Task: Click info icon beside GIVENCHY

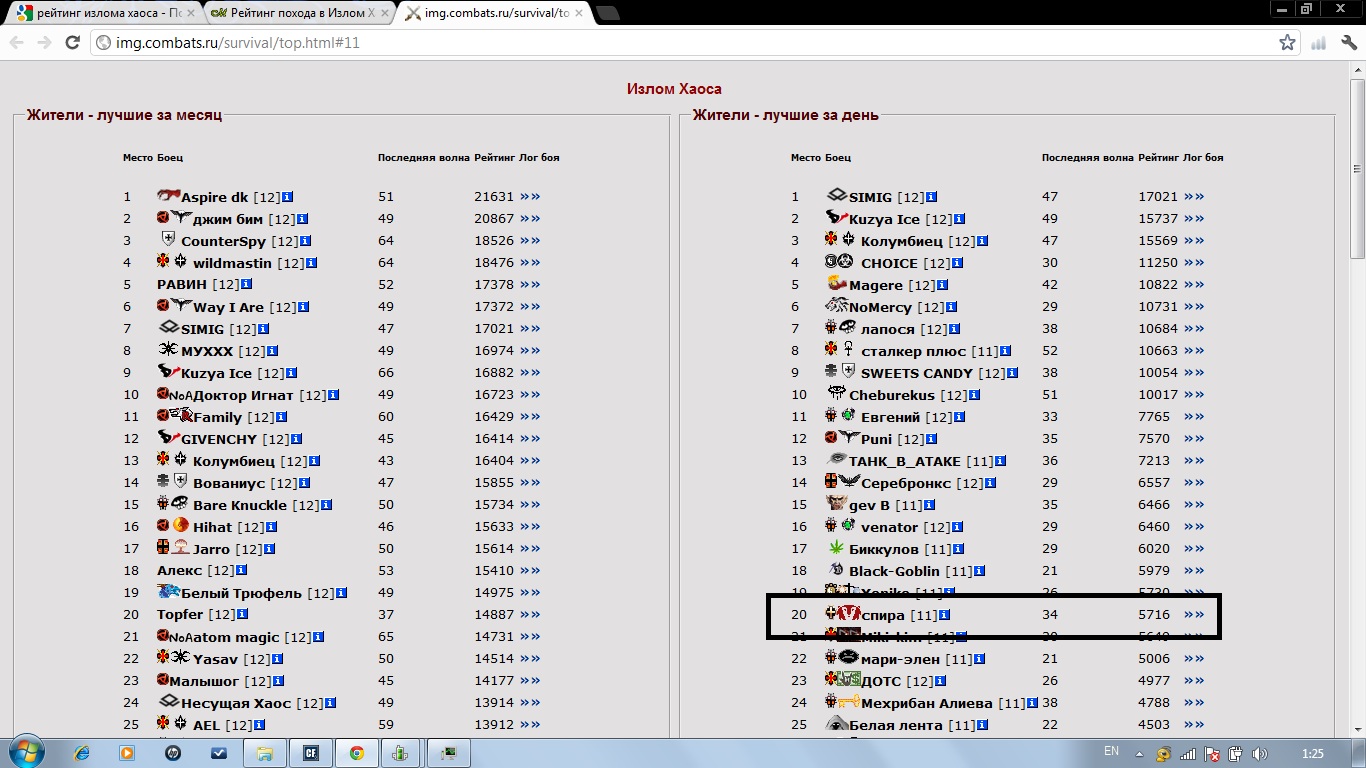Action: click(x=297, y=439)
